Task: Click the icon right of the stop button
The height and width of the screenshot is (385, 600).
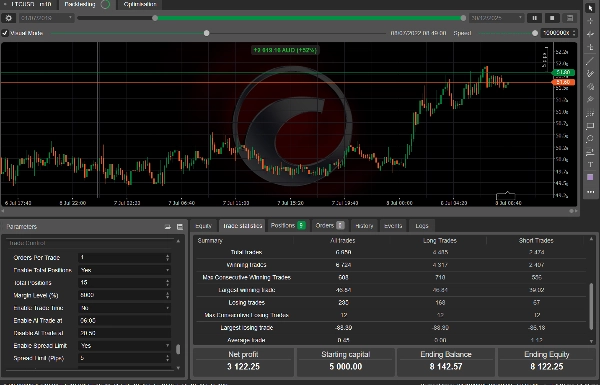Action: tap(570, 18)
